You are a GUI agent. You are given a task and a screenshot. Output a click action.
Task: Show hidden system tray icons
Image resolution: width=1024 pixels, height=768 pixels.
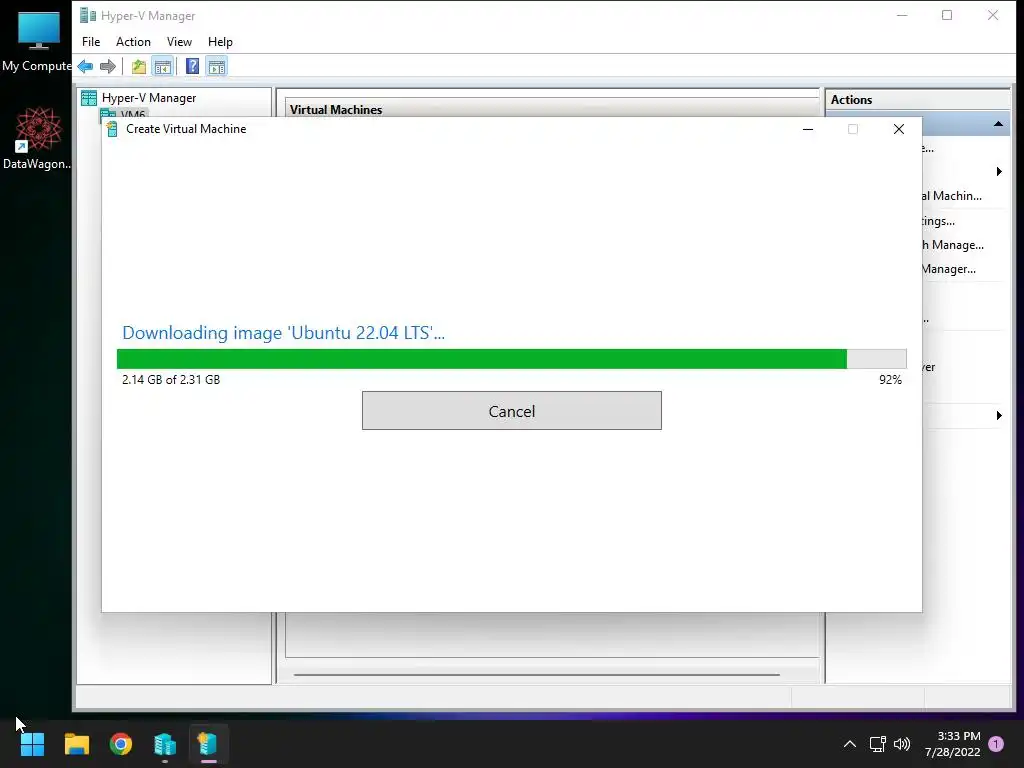850,744
